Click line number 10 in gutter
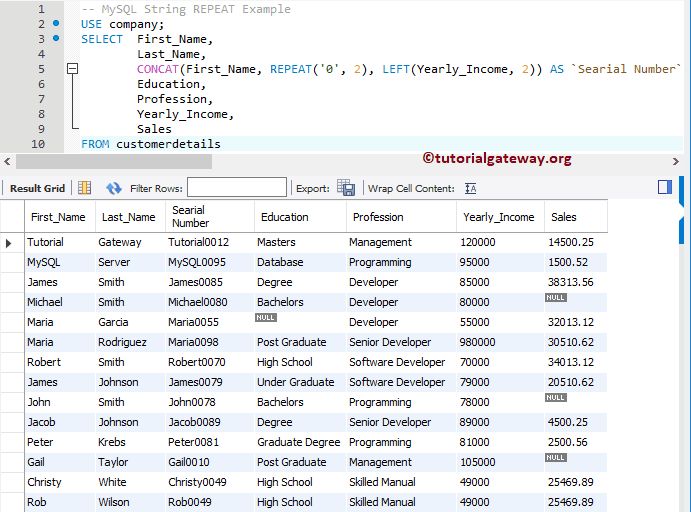 [38, 144]
